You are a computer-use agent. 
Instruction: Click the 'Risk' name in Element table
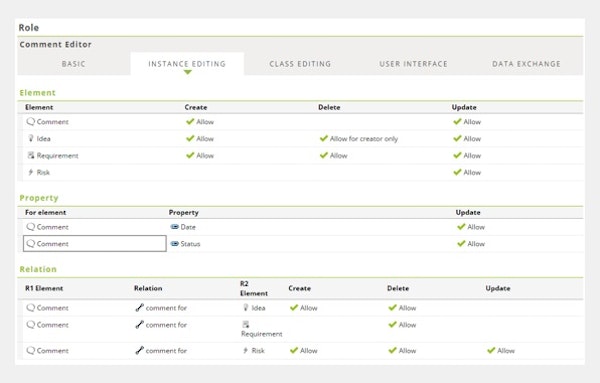pos(43,172)
